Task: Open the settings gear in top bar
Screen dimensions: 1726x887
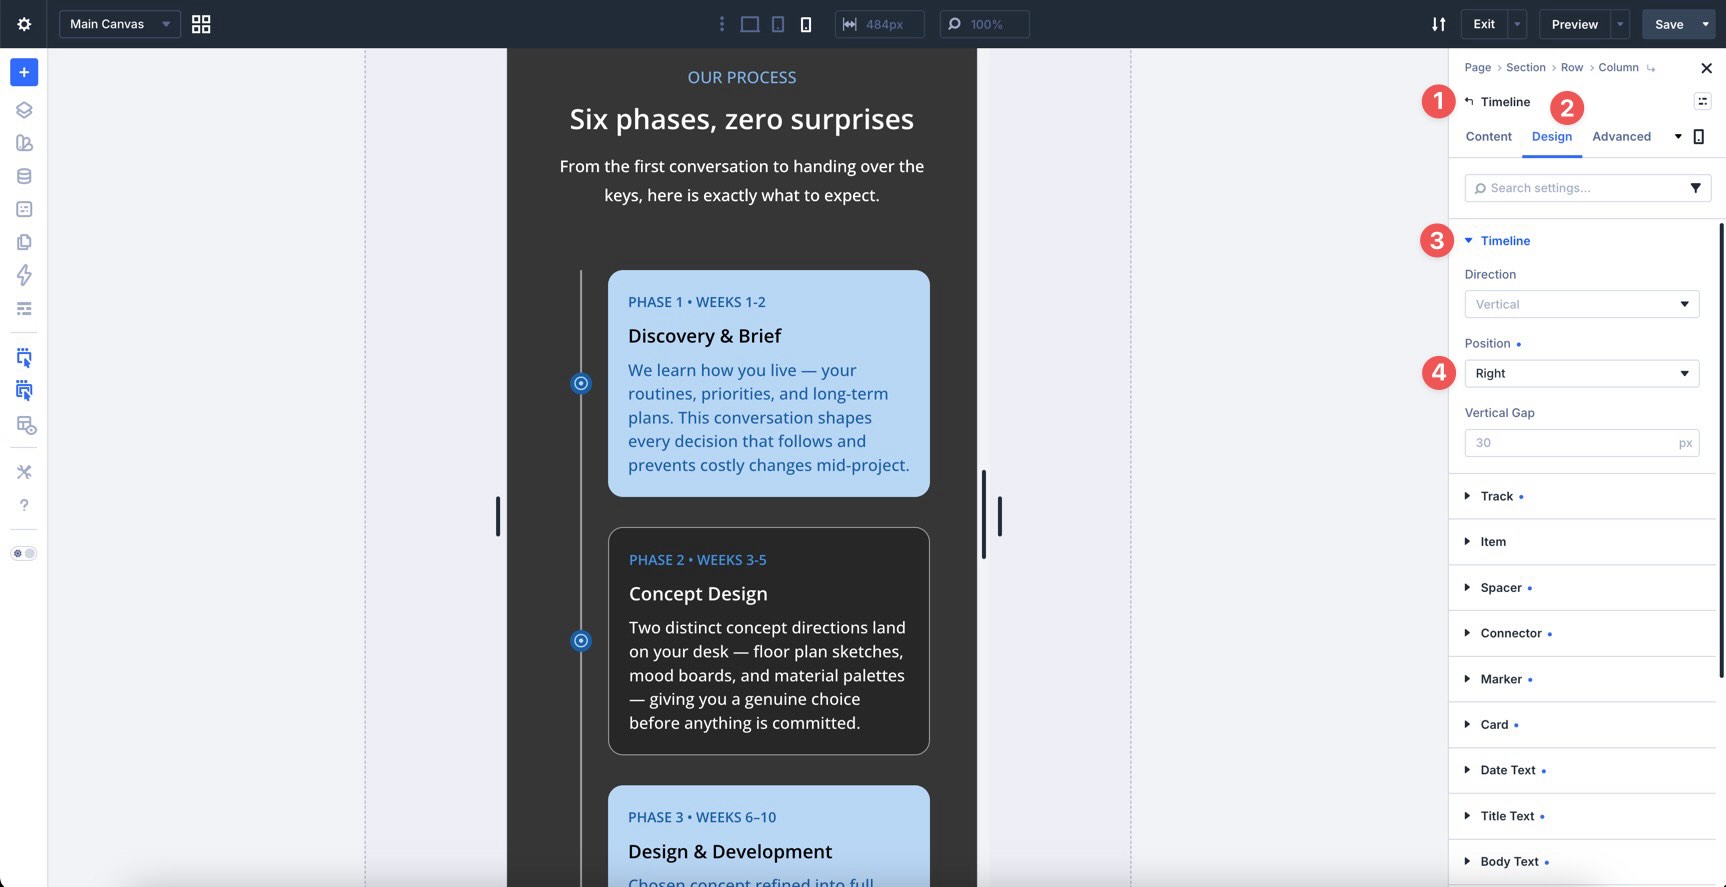Action: [24, 24]
